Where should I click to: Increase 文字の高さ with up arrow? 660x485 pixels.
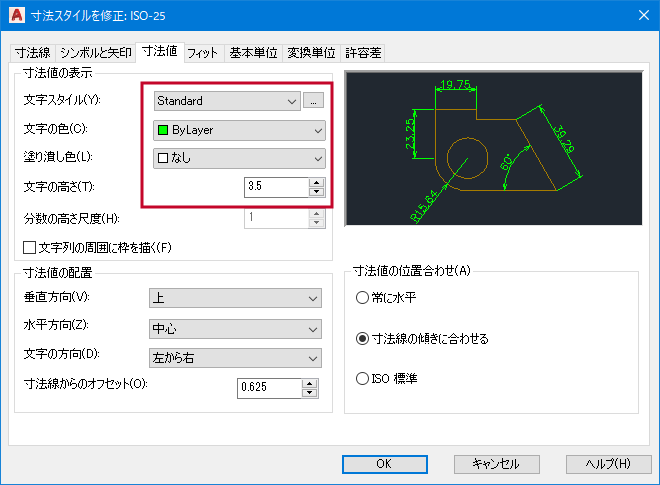pyautogui.click(x=317, y=182)
